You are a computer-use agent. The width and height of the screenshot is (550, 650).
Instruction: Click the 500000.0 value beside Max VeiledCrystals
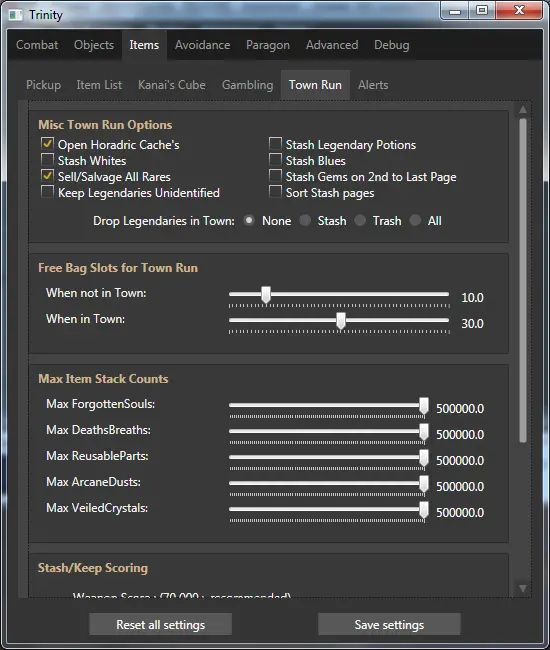coord(460,513)
